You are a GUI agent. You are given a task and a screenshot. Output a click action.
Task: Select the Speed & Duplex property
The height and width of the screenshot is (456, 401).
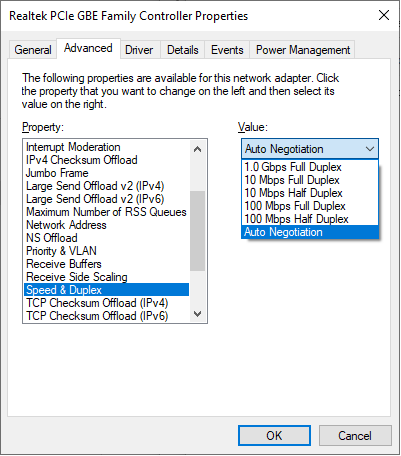click(107, 290)
